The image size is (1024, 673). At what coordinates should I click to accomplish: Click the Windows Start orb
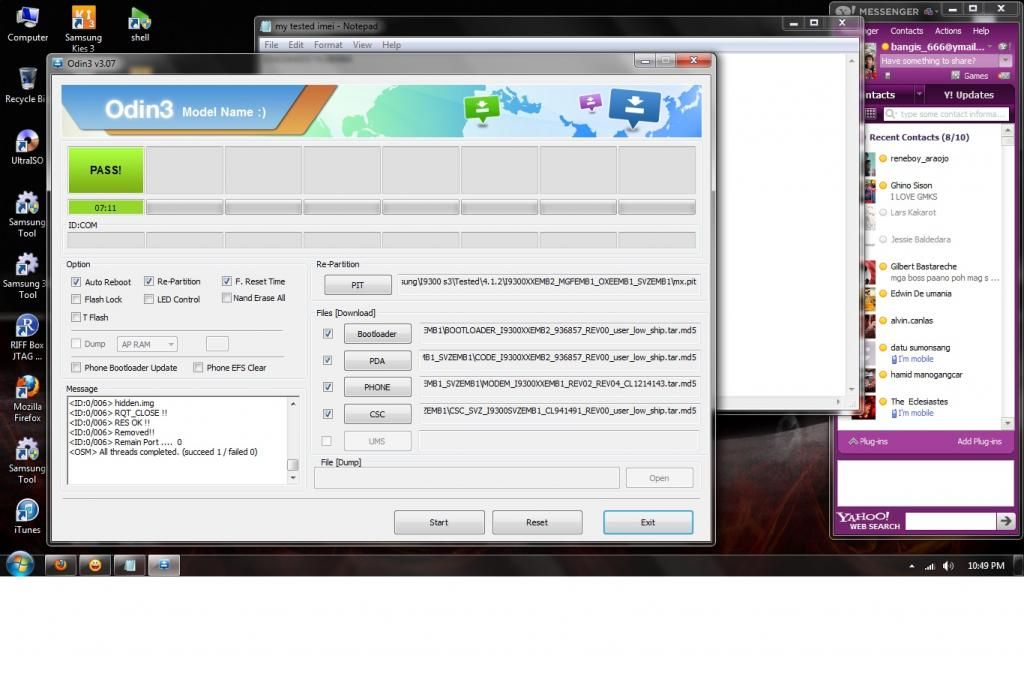[x=19, y=565]
